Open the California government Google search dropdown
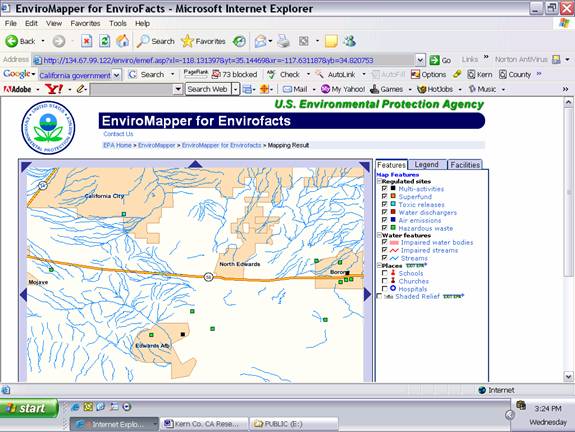The height and width of the screenshot is (432, 575). click(x=117, y=75)
